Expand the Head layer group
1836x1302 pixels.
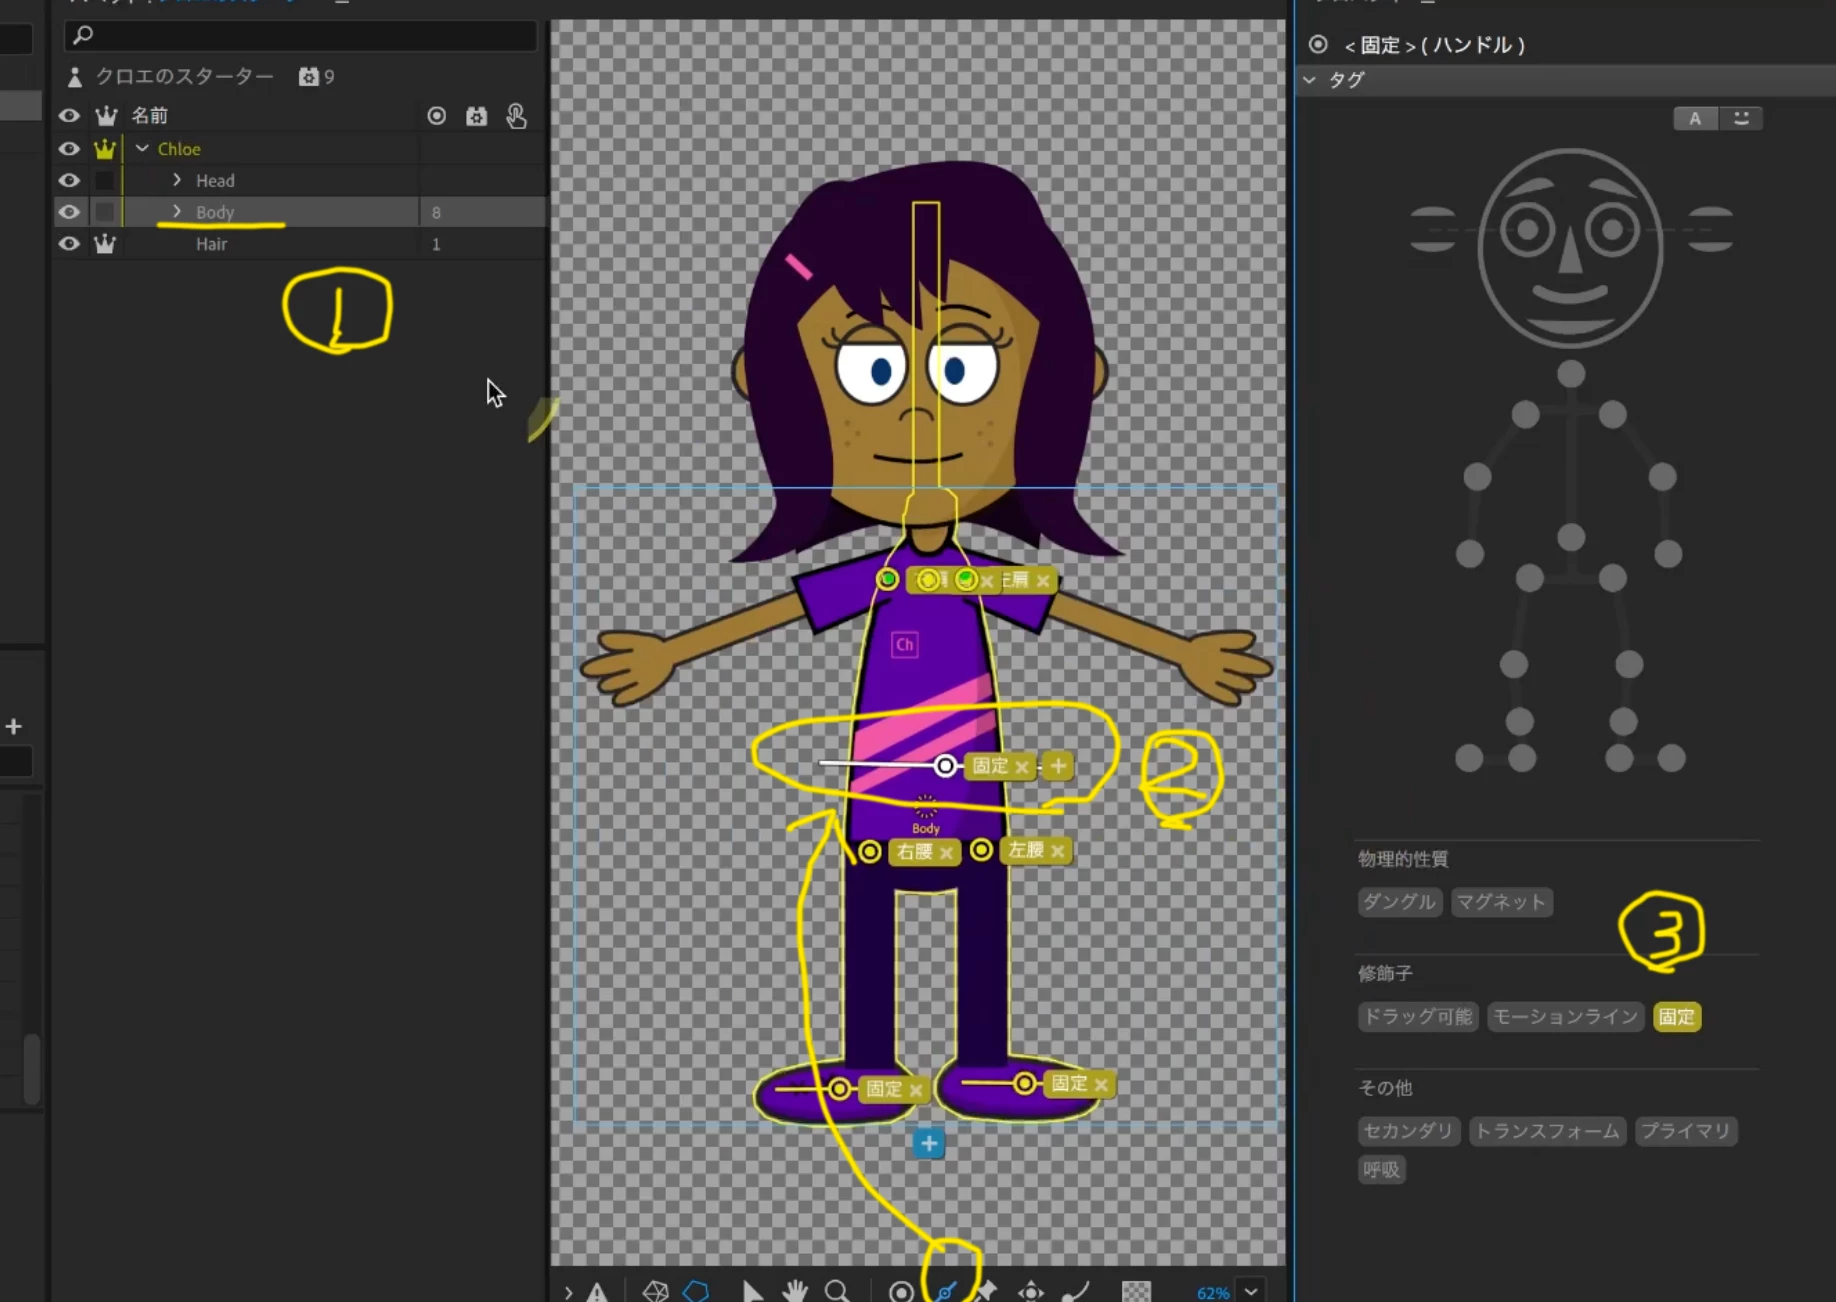tap(177, 180)
